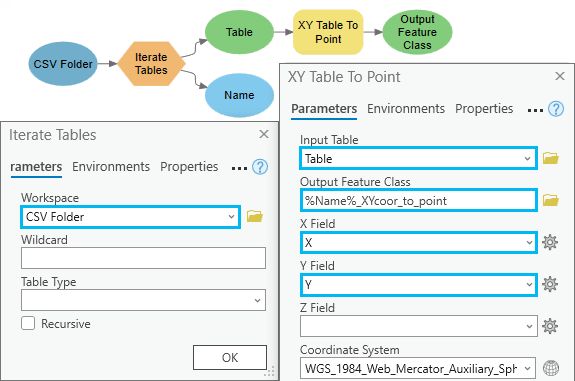This screenshot has height=381, width=575.
Task: Browse folder icon for Workspace
Action: pyautogui.click(x=254, y=216)
